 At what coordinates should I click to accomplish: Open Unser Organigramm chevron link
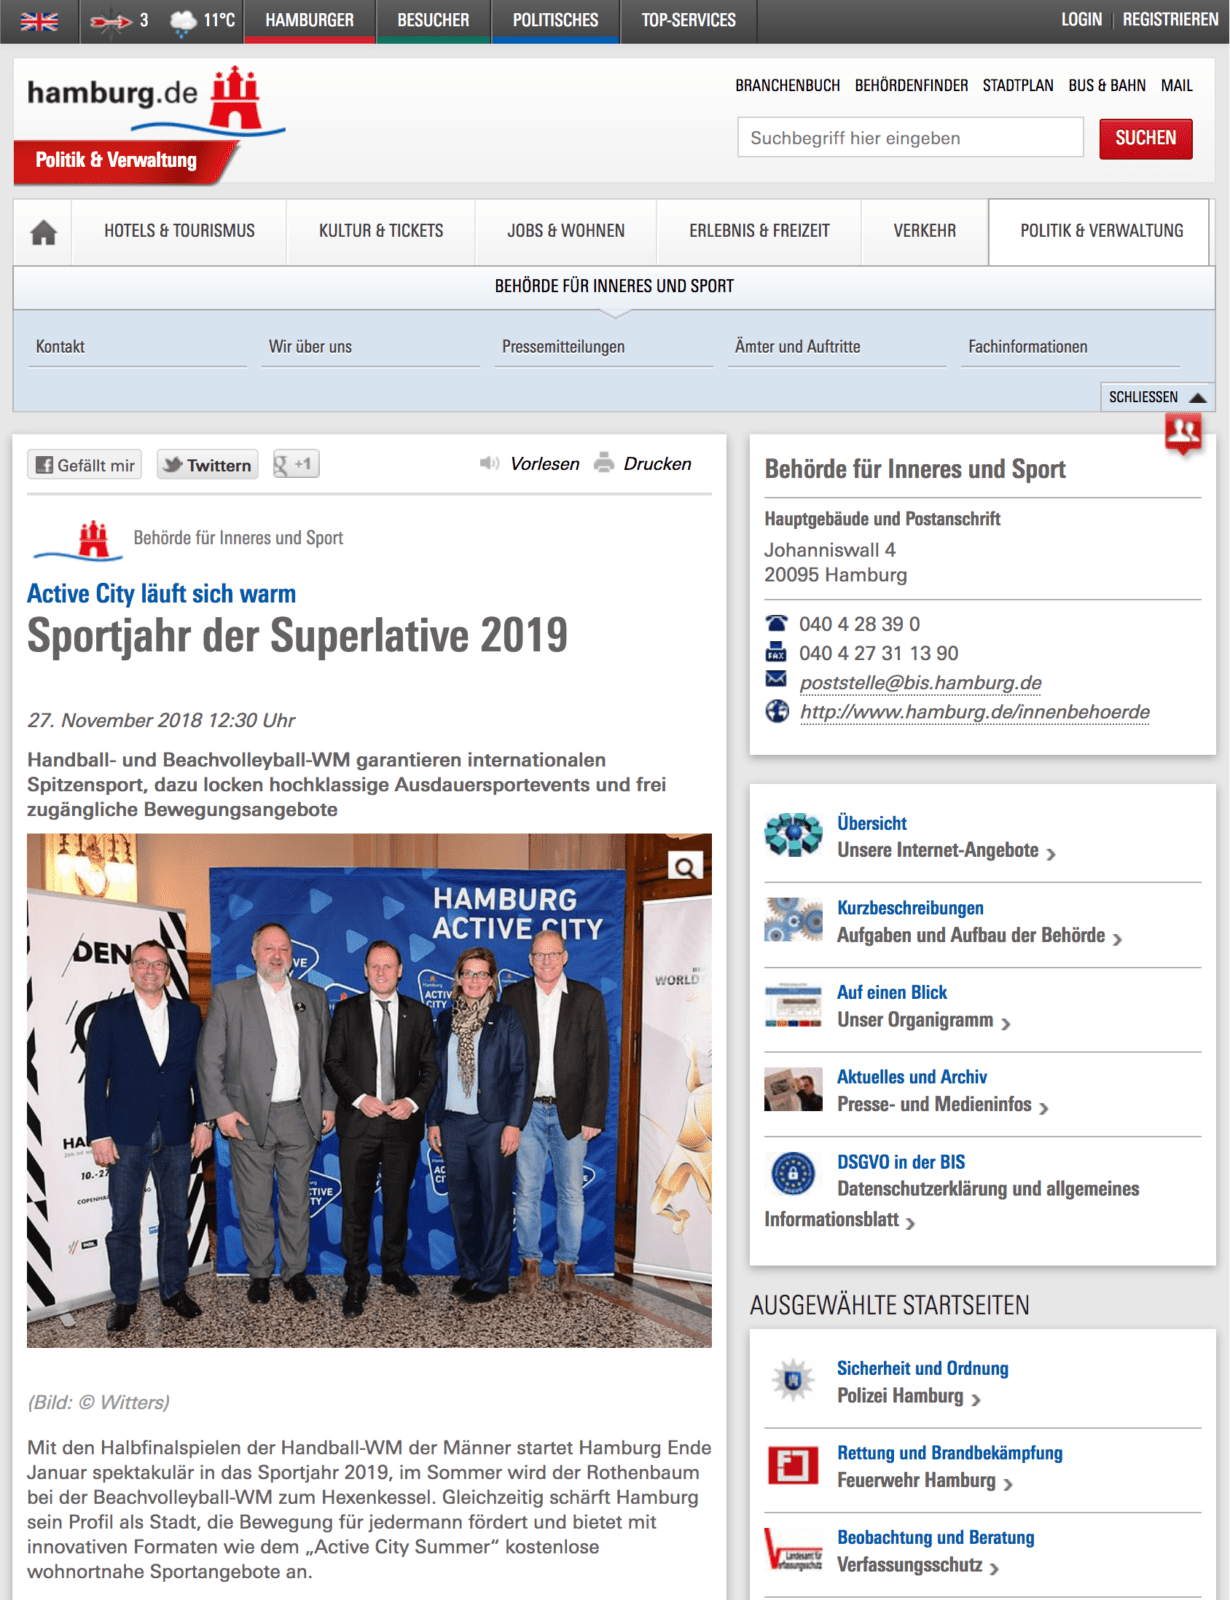pyautogui.click(x=1005, y=1023)
